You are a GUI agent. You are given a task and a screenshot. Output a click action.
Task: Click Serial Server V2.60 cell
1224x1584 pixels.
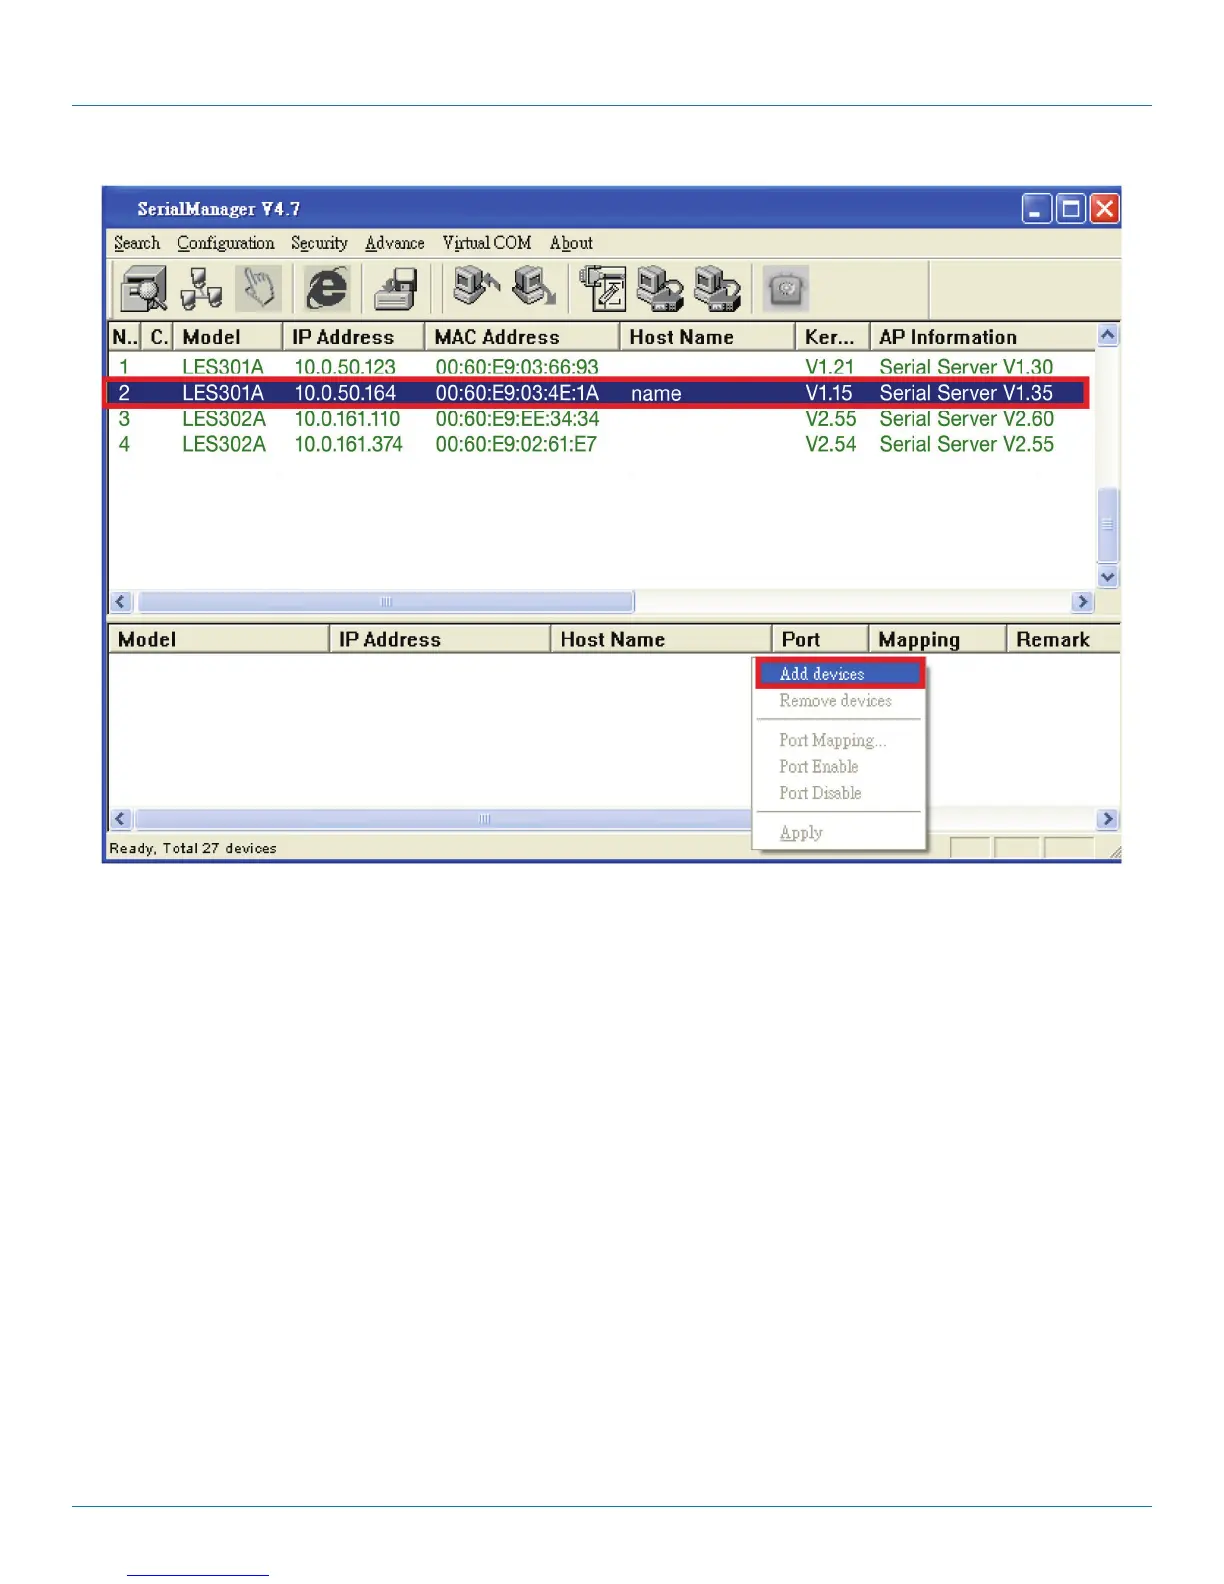pyautogui.click(x=967, y=419)
